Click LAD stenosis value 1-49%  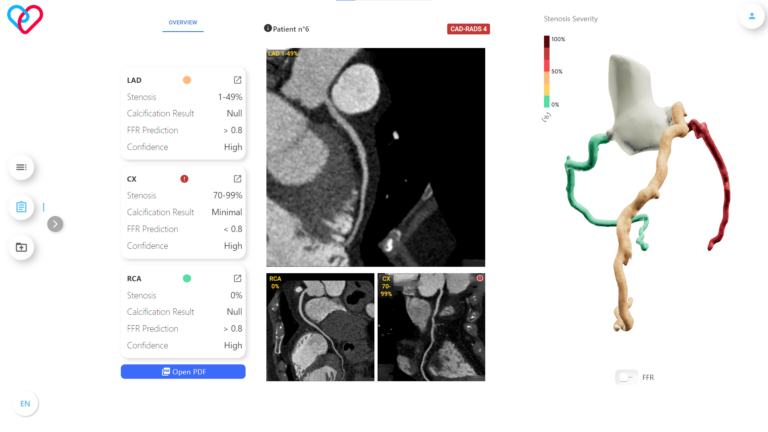tap(230, 97)
